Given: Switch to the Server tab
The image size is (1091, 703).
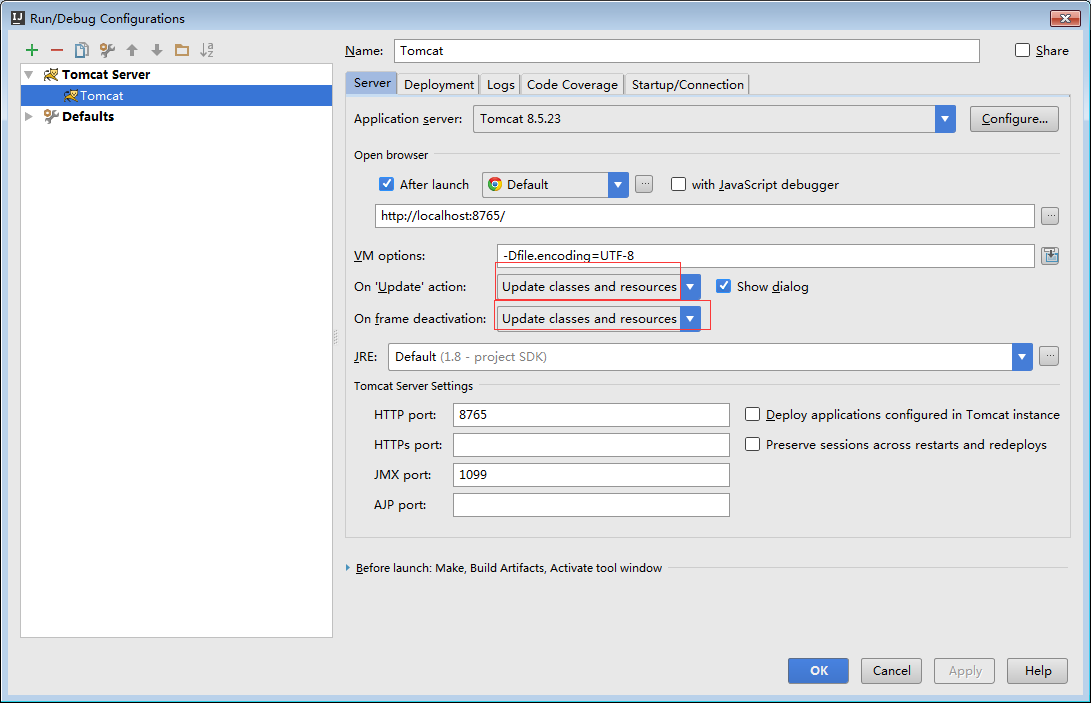Looking at the screenshot, I should 372,83.
